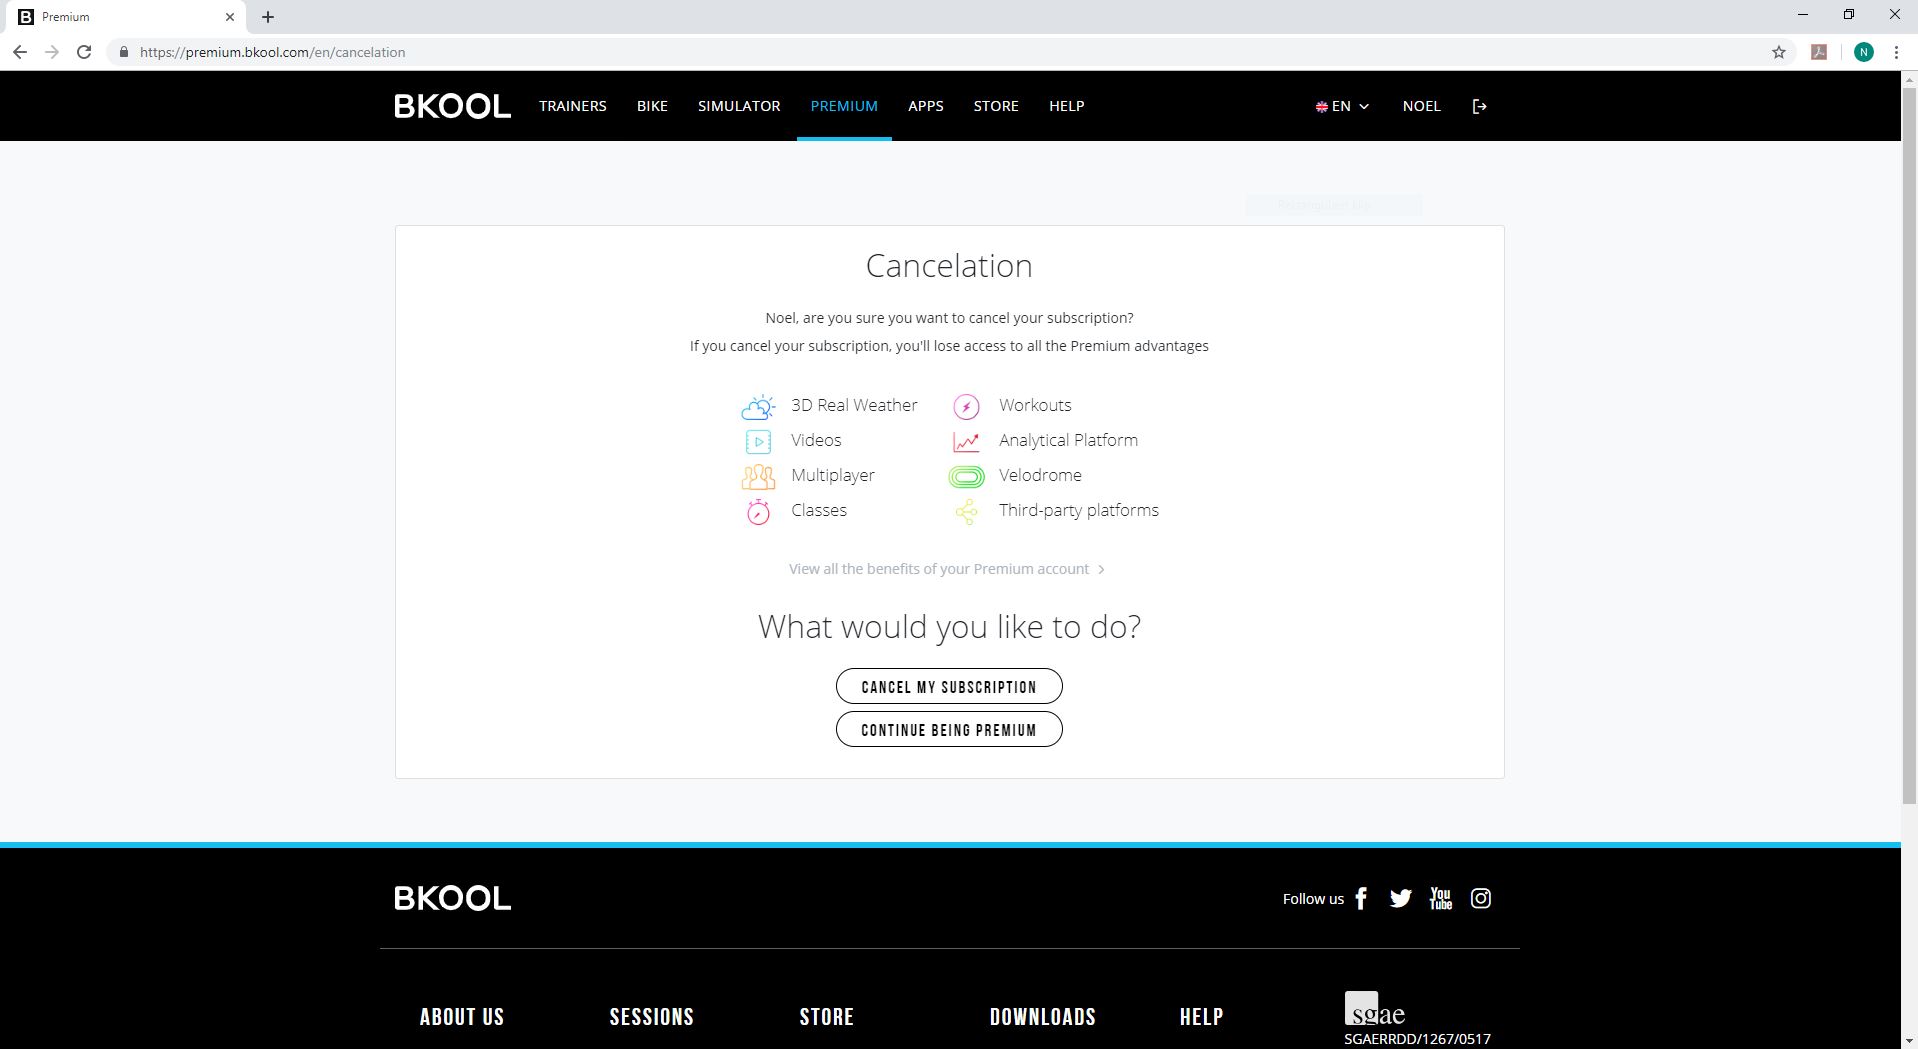
Task: Open the Chrome three-dot menu
Action: 1896,52
